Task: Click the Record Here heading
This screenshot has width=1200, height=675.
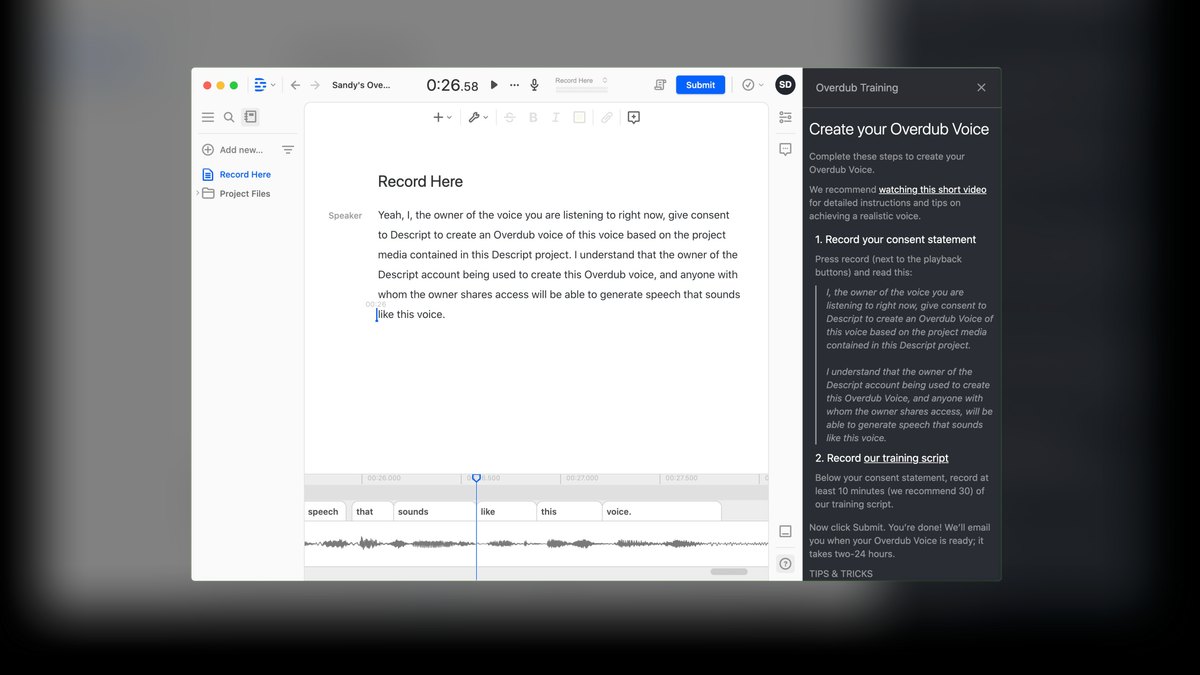Action: pos(420,181)
